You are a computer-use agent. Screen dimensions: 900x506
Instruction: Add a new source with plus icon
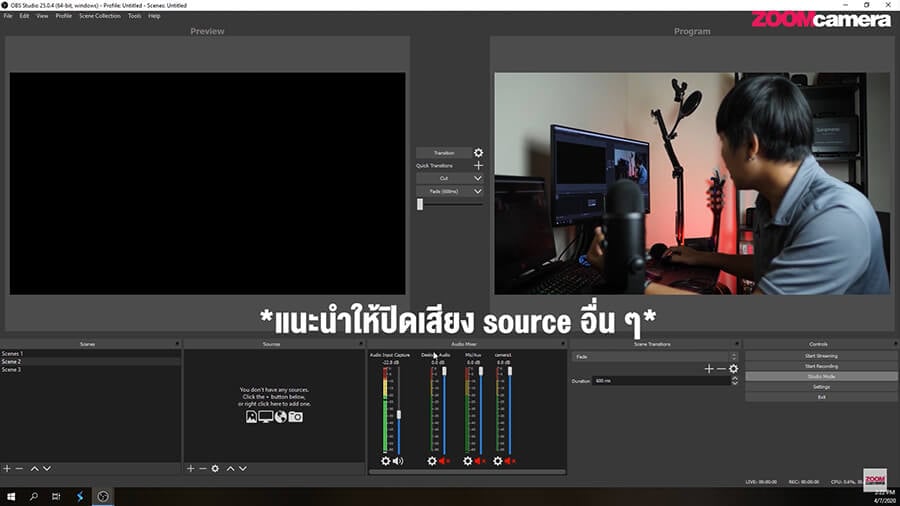191,469
